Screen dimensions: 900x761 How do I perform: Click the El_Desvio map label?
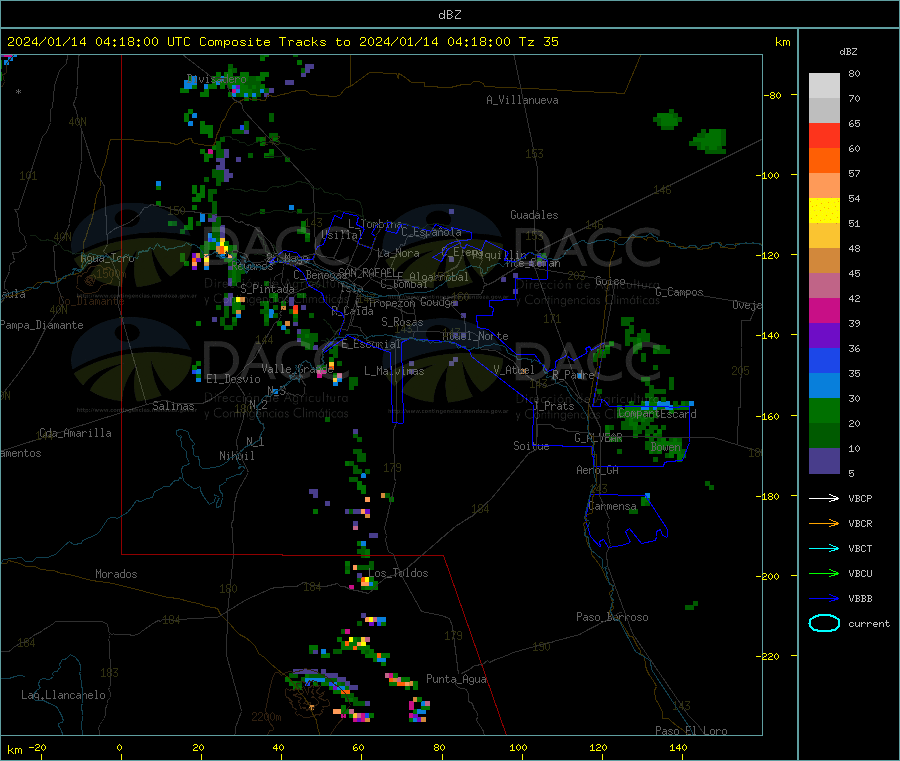(233, 379)
